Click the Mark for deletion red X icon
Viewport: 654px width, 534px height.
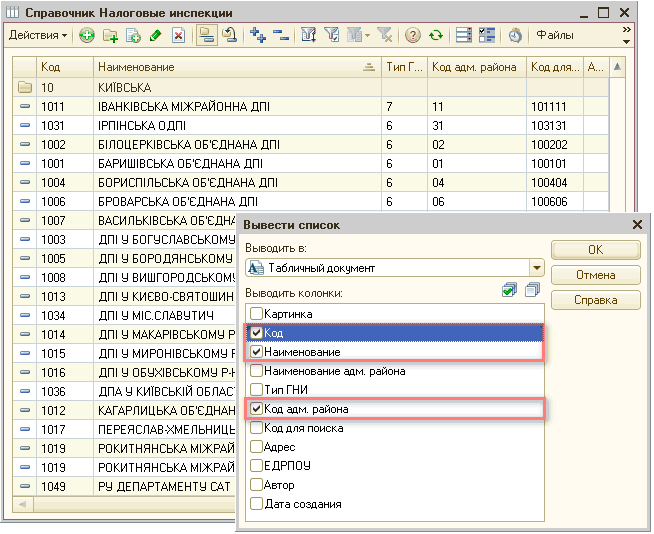click(179, 35)
